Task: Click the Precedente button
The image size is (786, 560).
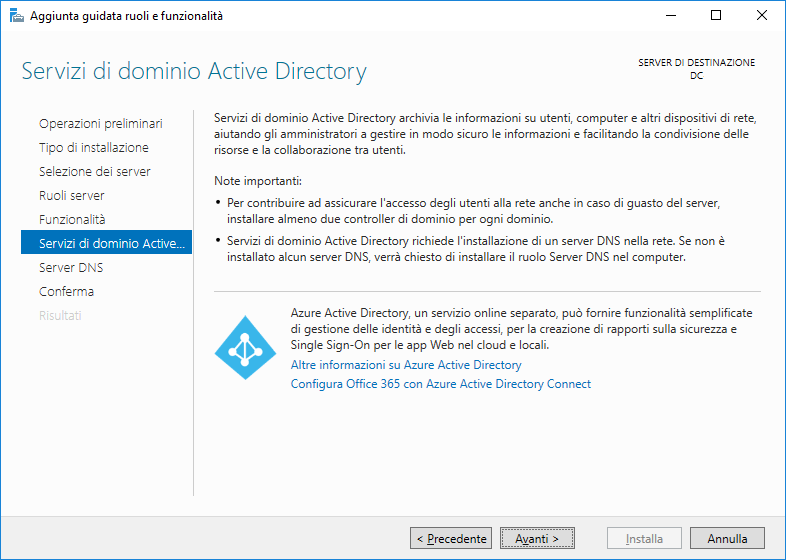Action: 451,538
